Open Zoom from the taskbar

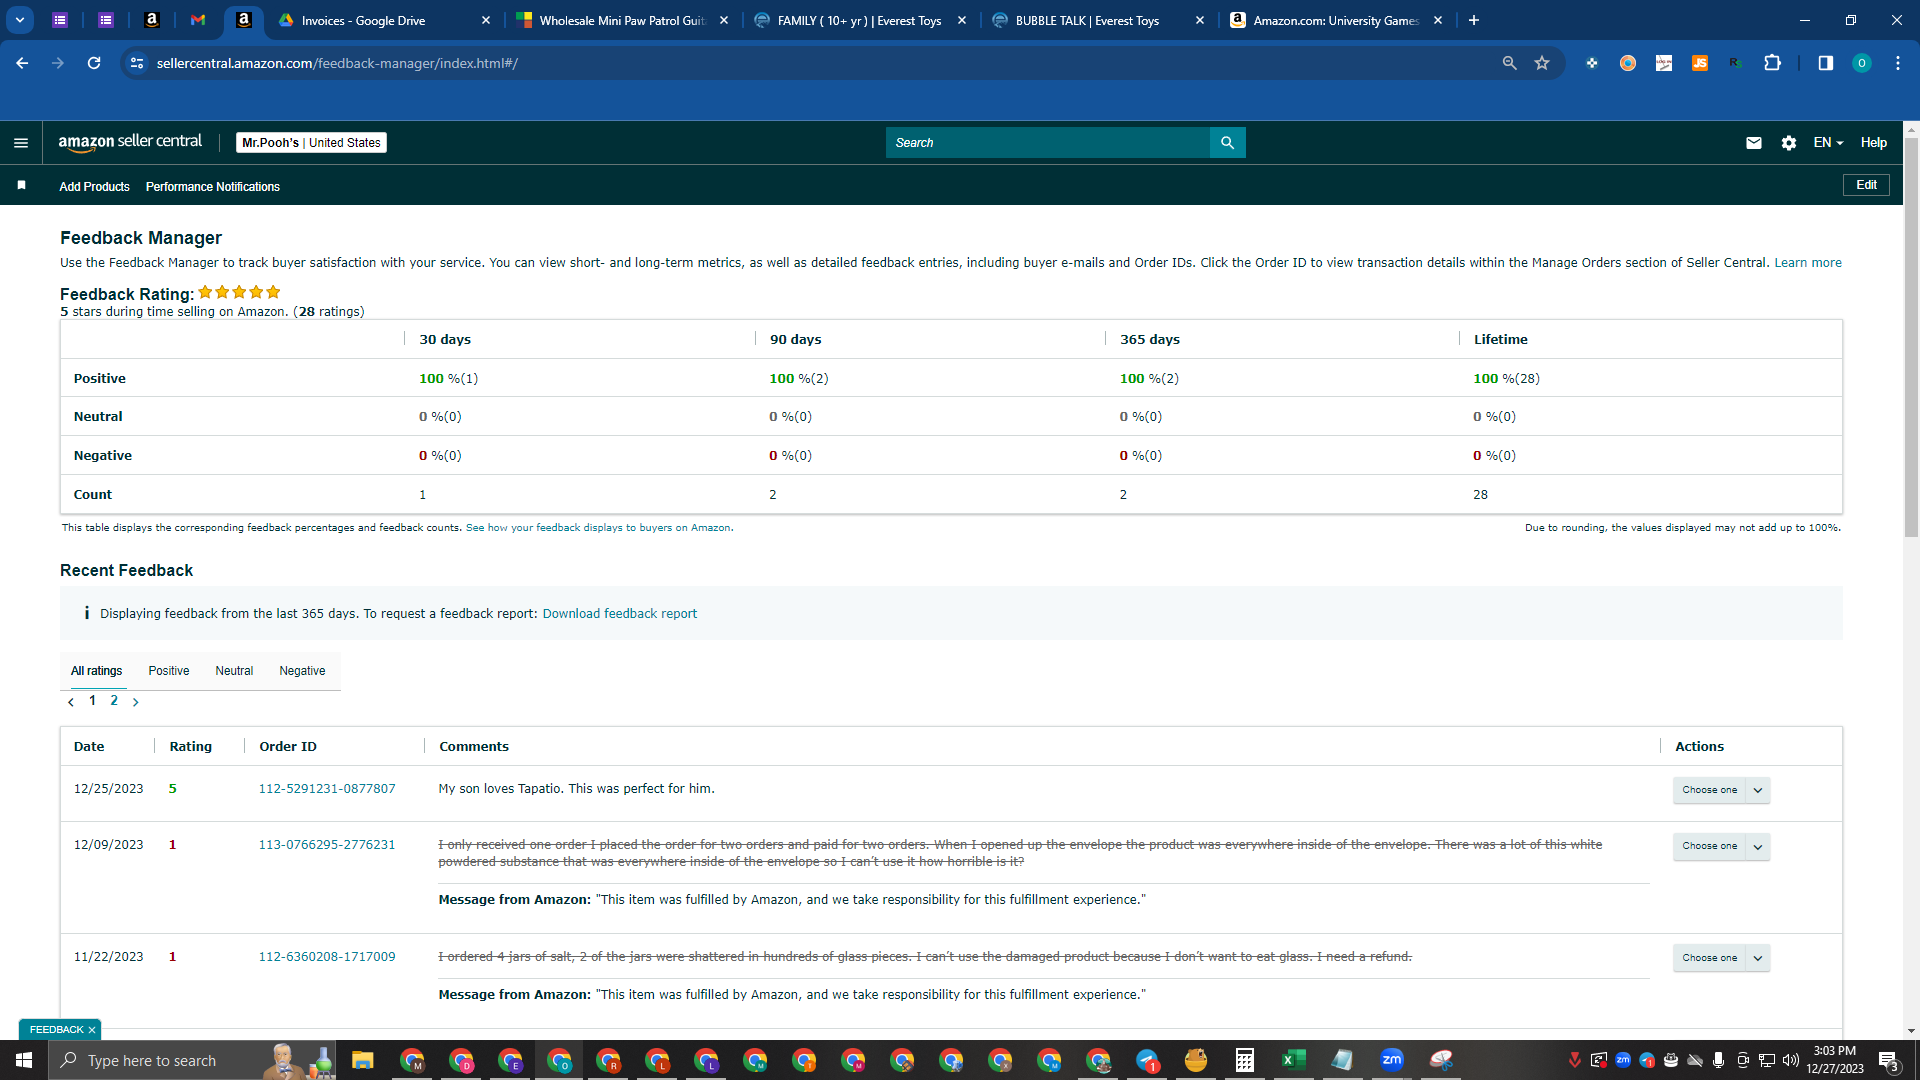[x=1392, y=1060]
